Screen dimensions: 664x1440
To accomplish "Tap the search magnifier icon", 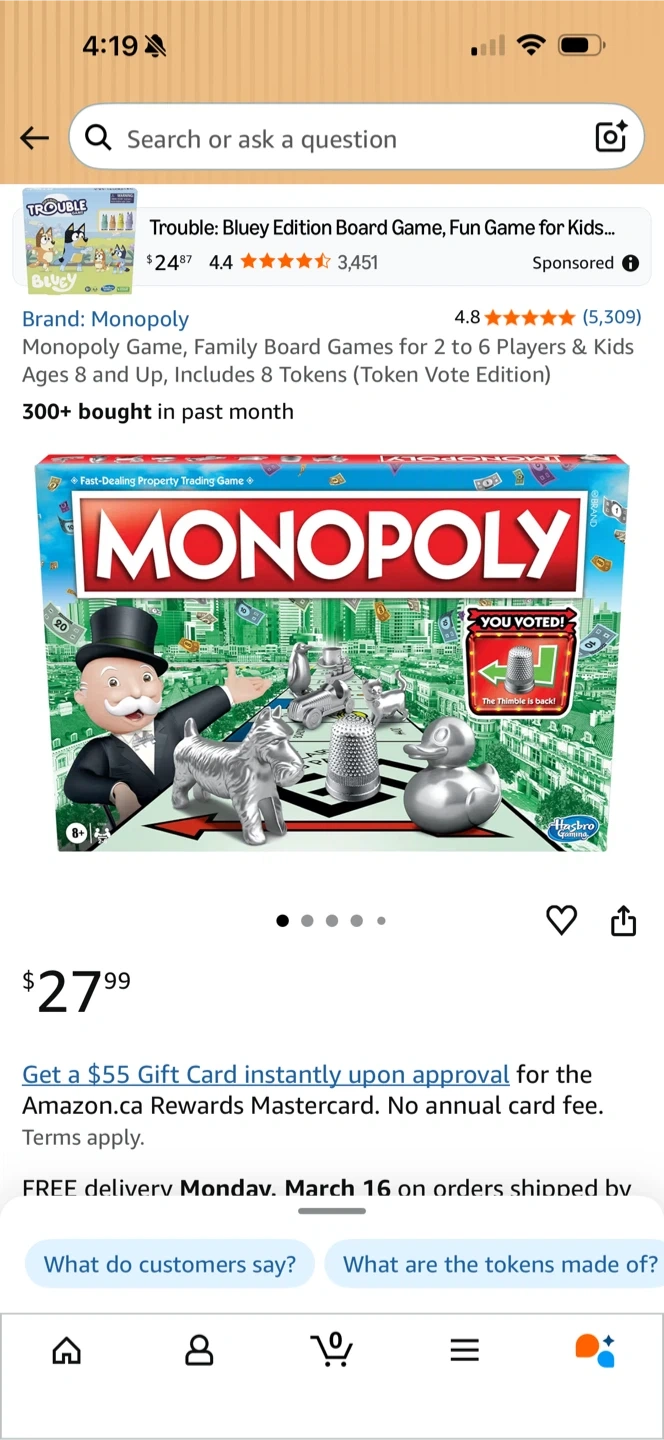I will pyautogui.click(x=98, y=137).
